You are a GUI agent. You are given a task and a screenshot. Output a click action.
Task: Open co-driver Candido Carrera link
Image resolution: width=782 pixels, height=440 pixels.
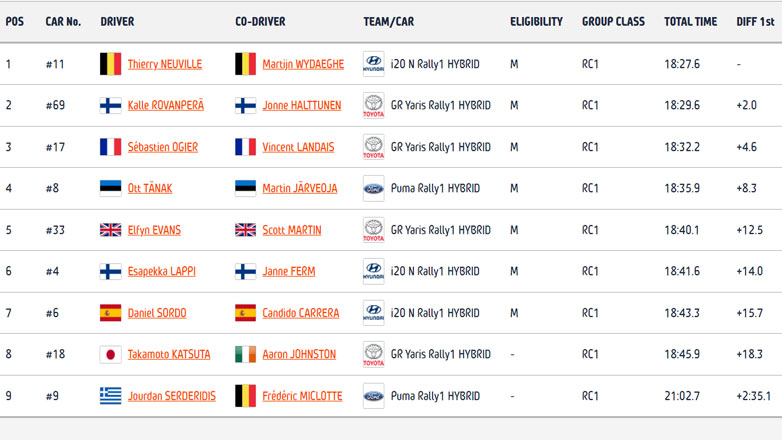(x=300, y=313)
